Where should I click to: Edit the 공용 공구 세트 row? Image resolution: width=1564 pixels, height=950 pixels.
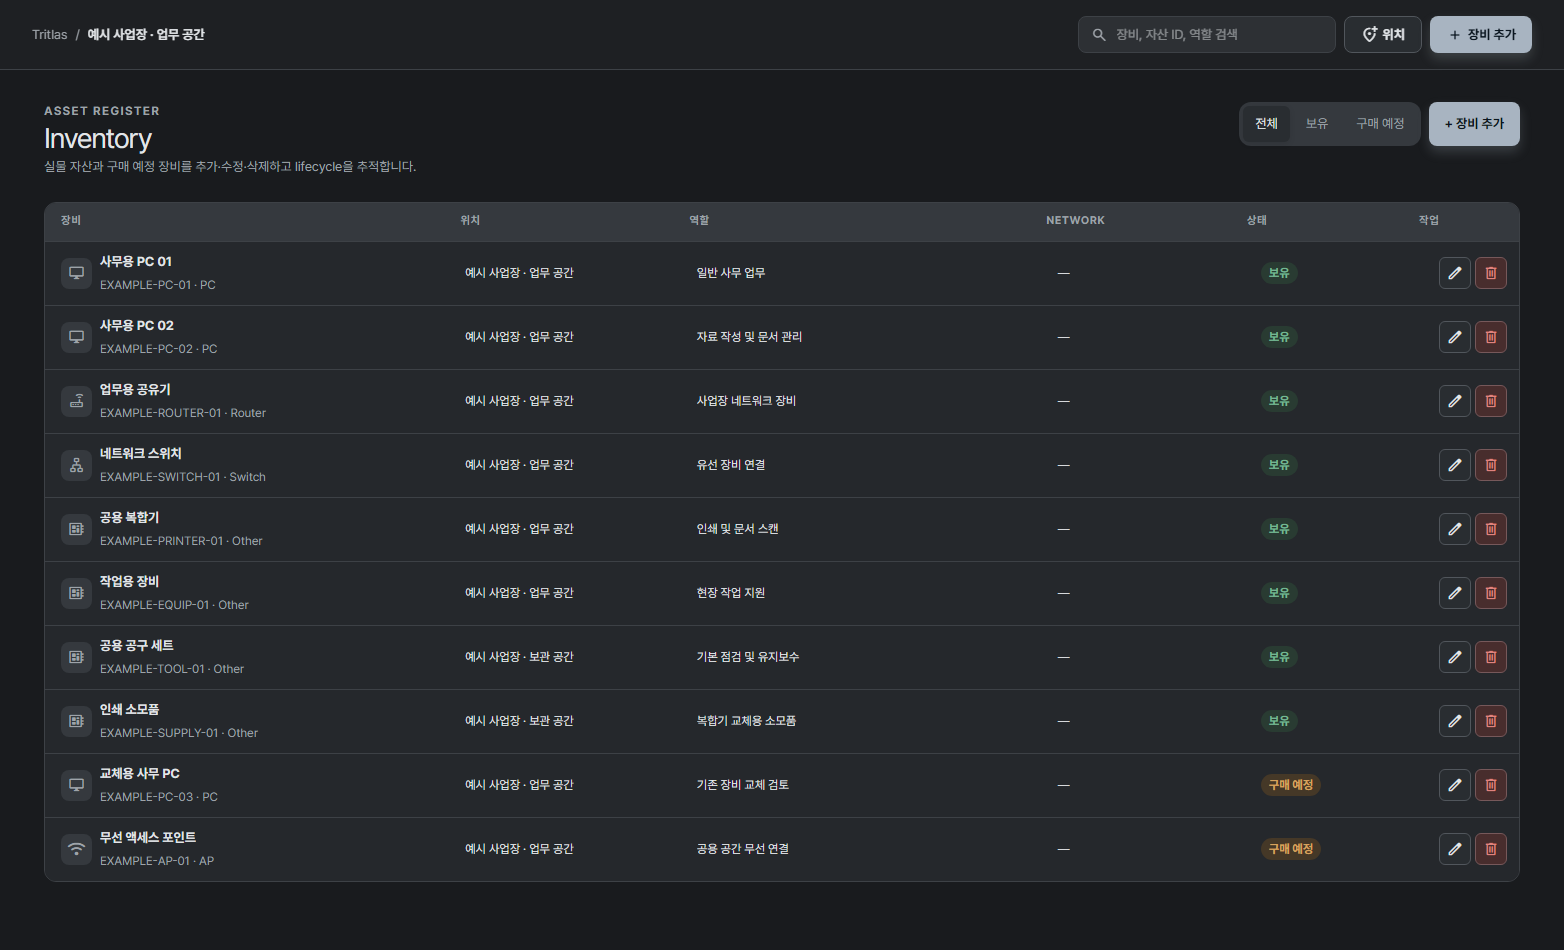point(1455,657)
